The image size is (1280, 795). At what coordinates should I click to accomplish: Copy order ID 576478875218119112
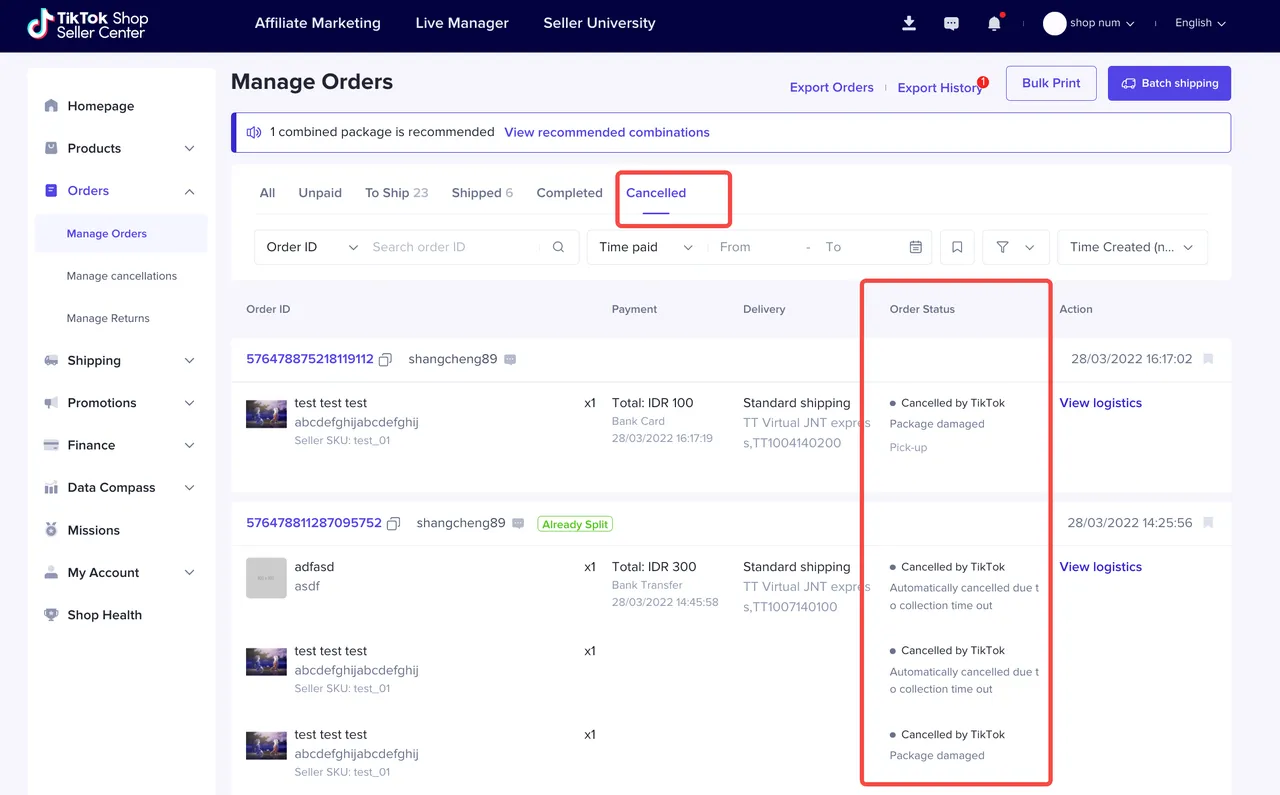[386, 359]
